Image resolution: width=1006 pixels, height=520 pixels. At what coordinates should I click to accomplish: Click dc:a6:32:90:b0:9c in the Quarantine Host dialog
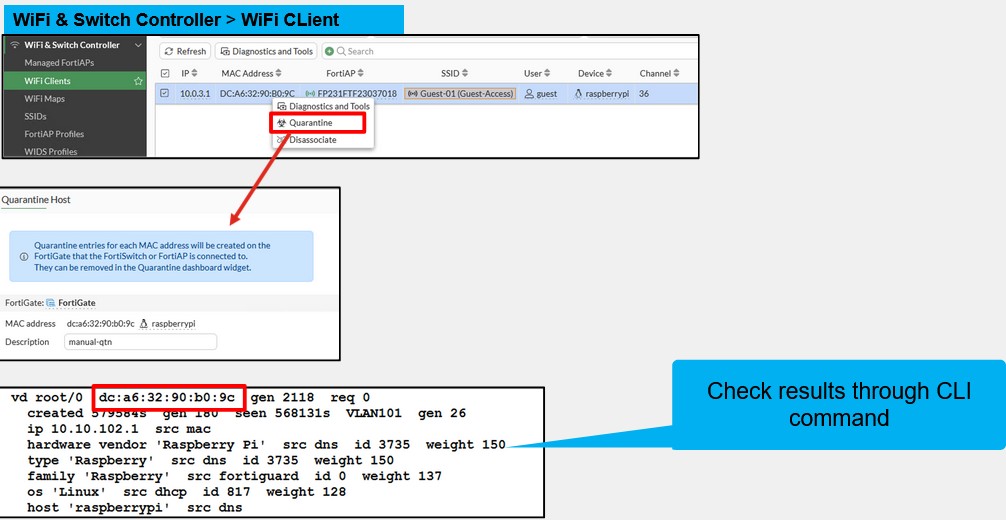pos(101,324)
